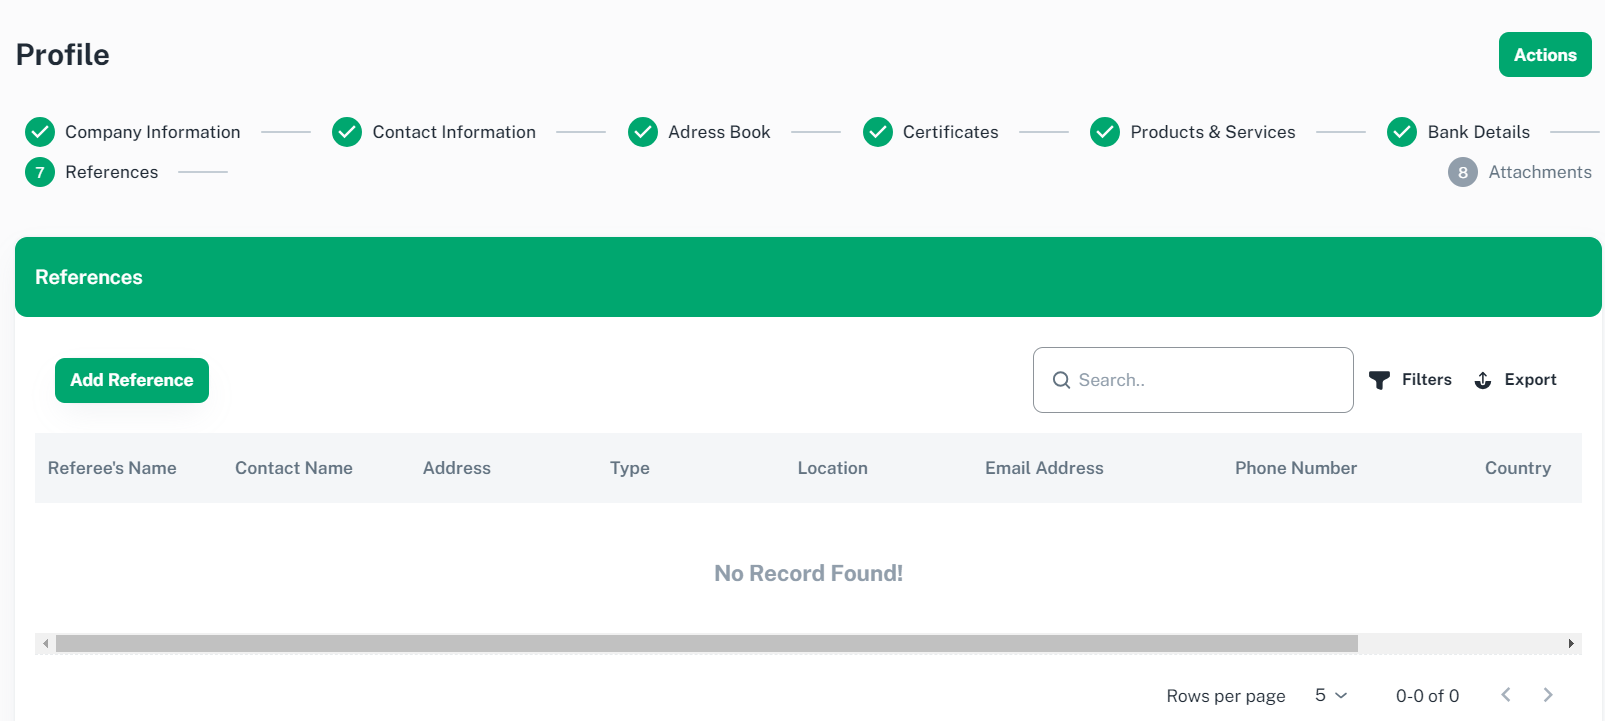Open the Actions menu button

1544,55
